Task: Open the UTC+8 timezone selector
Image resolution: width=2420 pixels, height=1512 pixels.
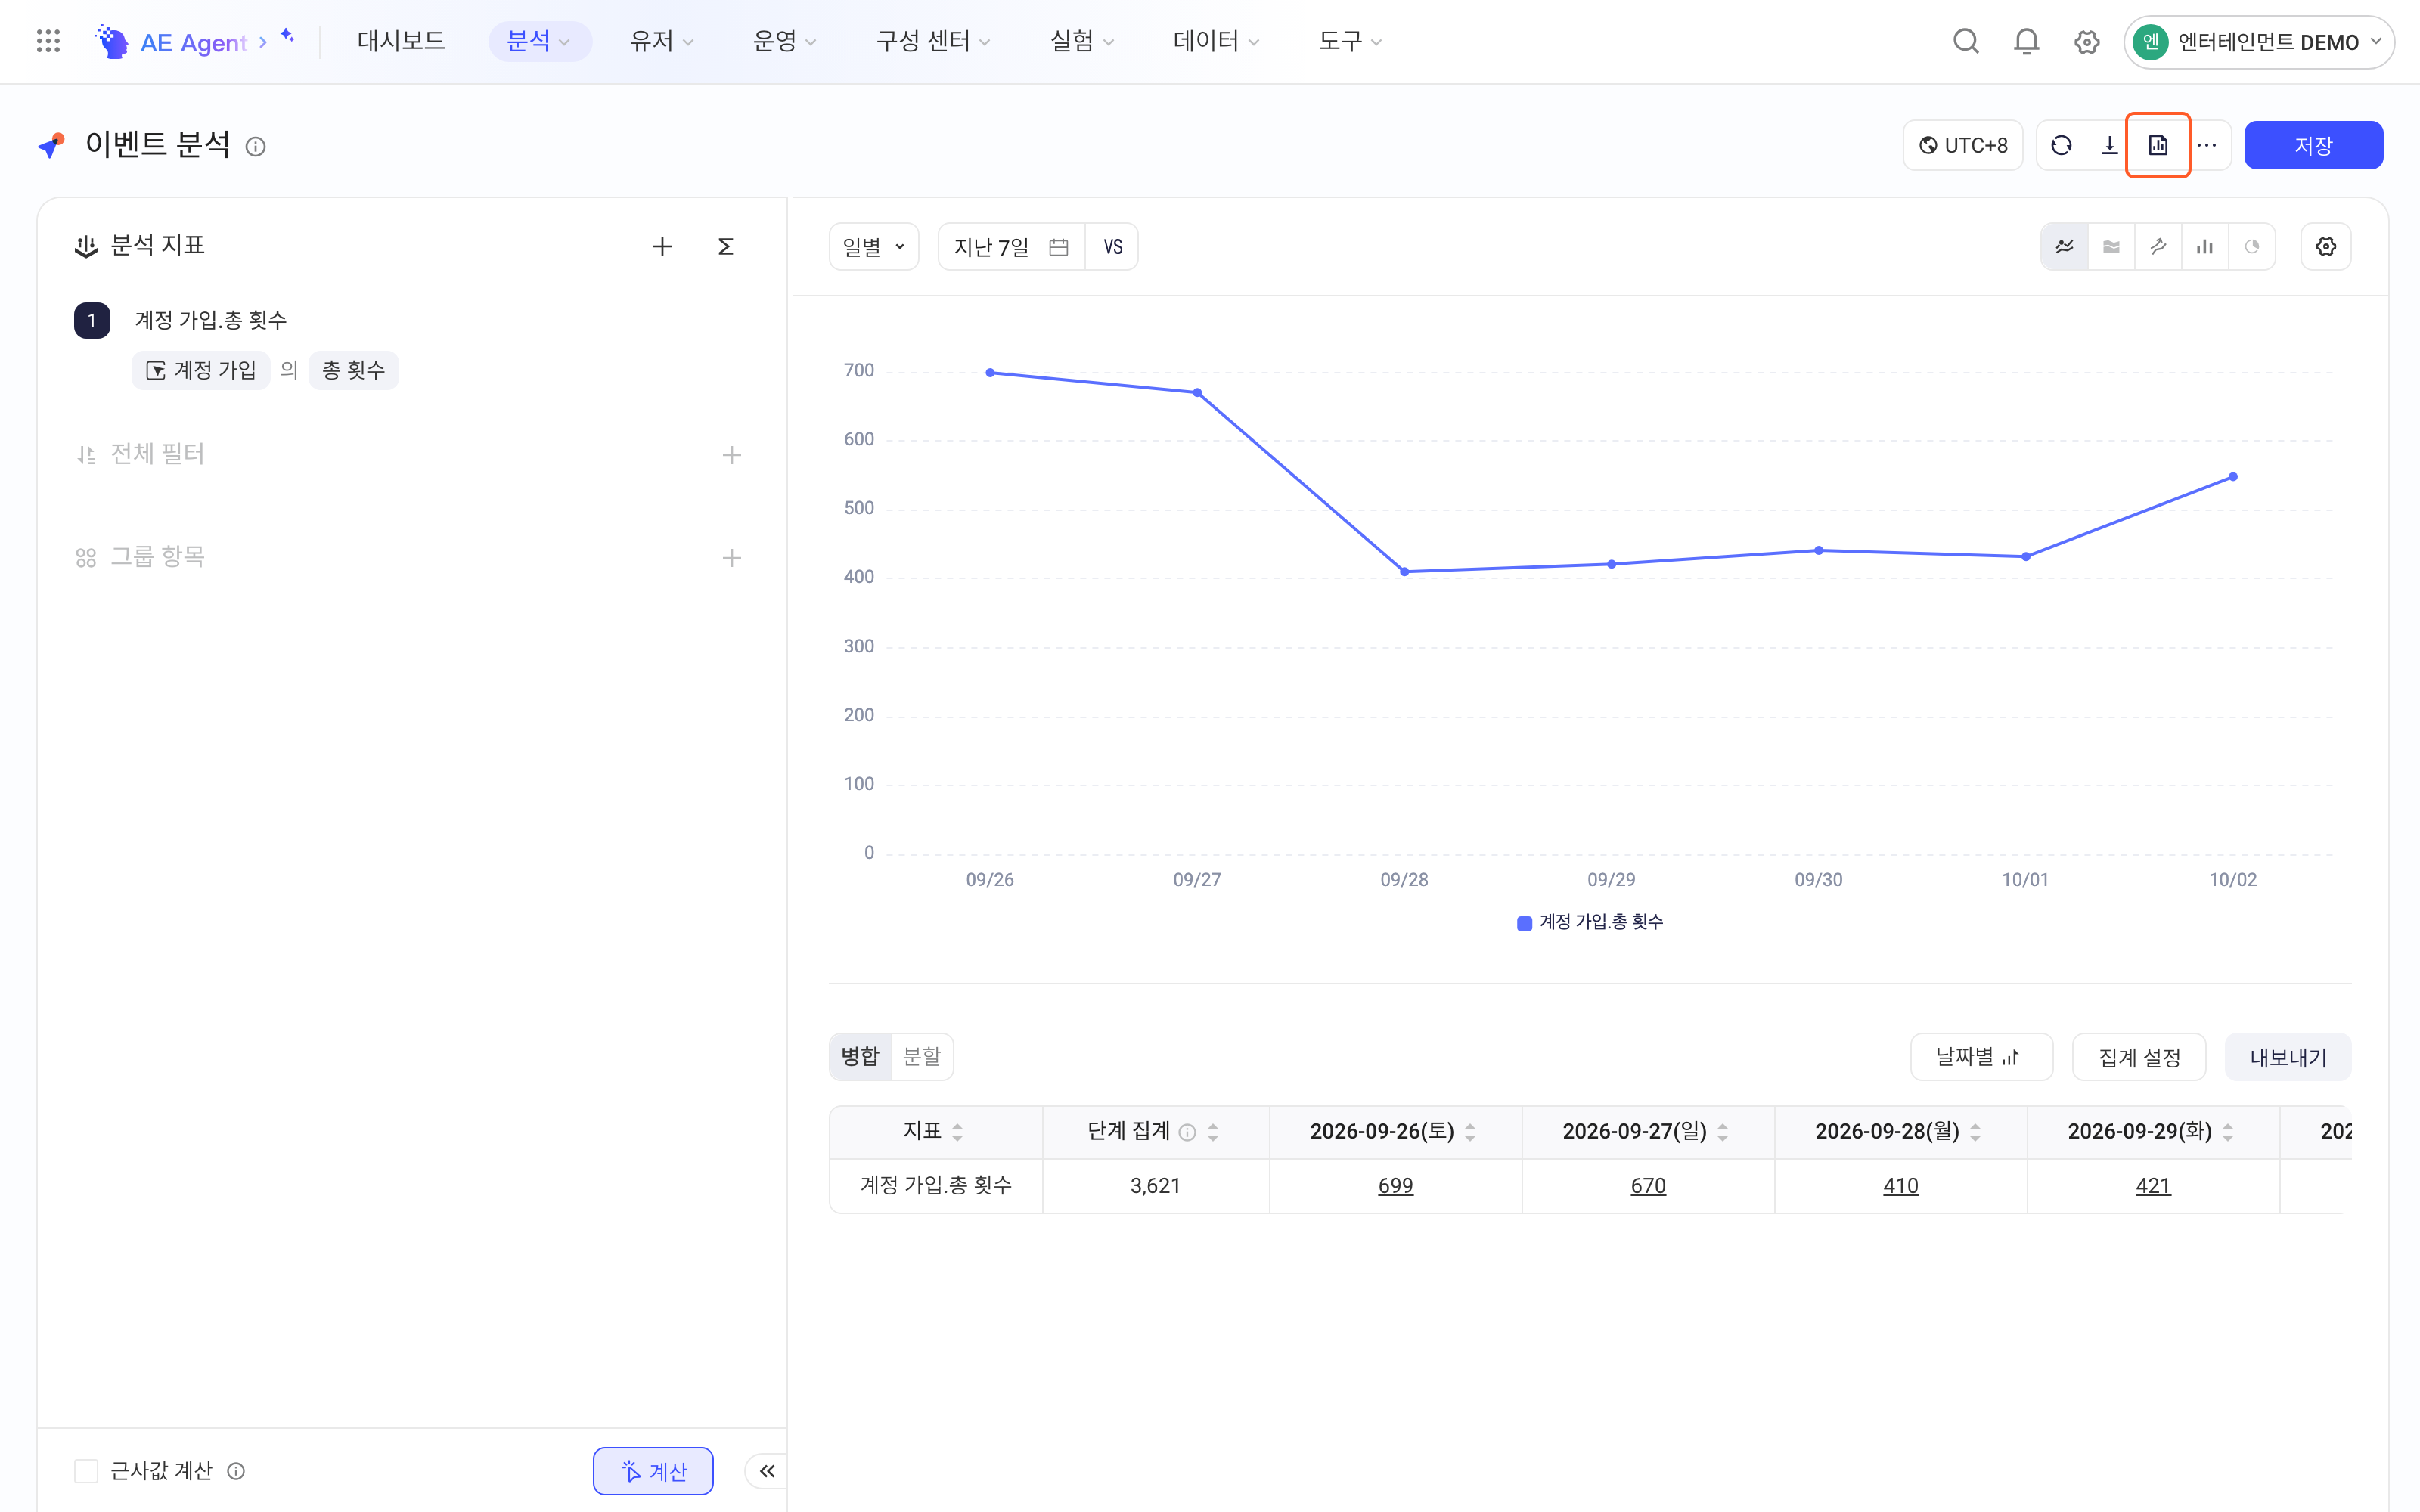Action: pyautogui.click(x=1963, y=145)
